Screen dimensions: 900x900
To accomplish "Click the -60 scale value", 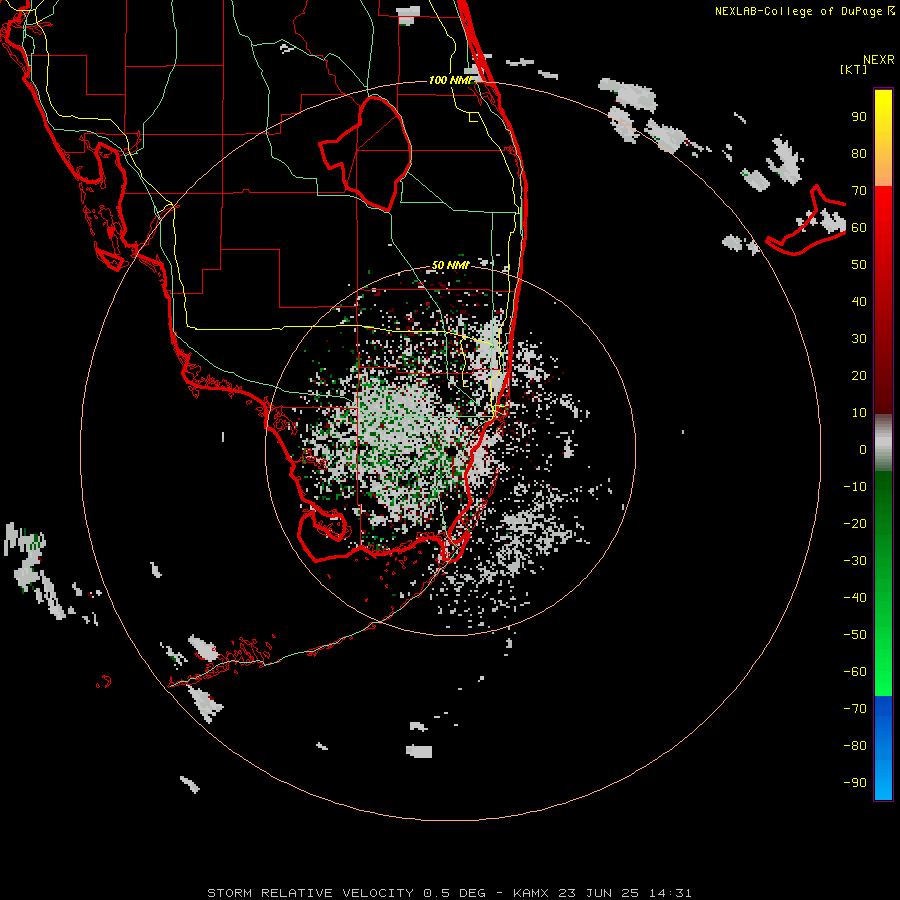I will (x=855, y=672).
